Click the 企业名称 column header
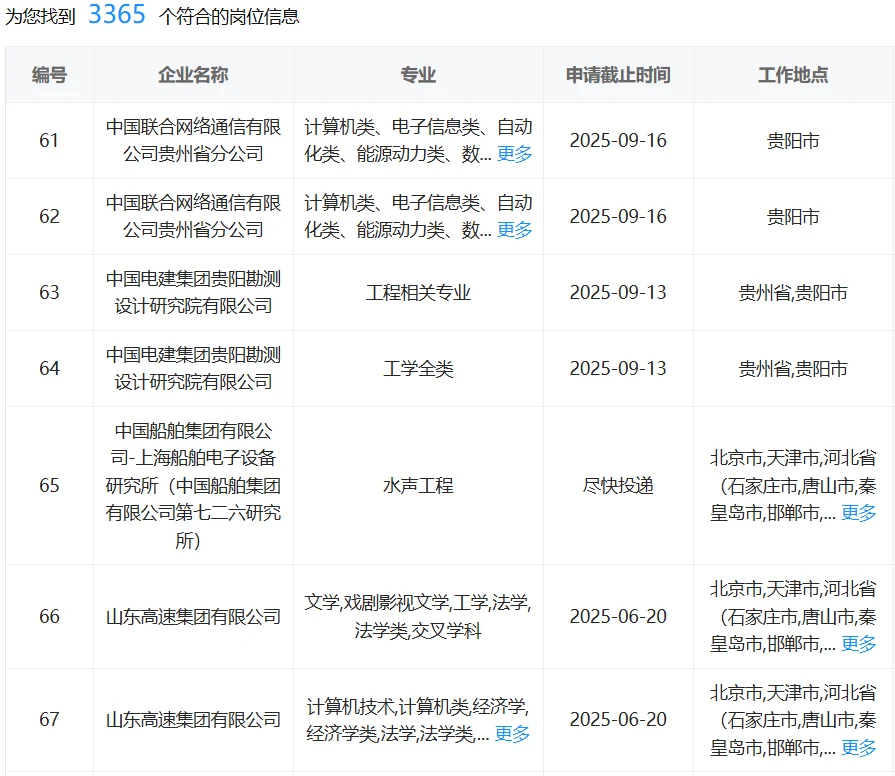 [x=194, y=74]
